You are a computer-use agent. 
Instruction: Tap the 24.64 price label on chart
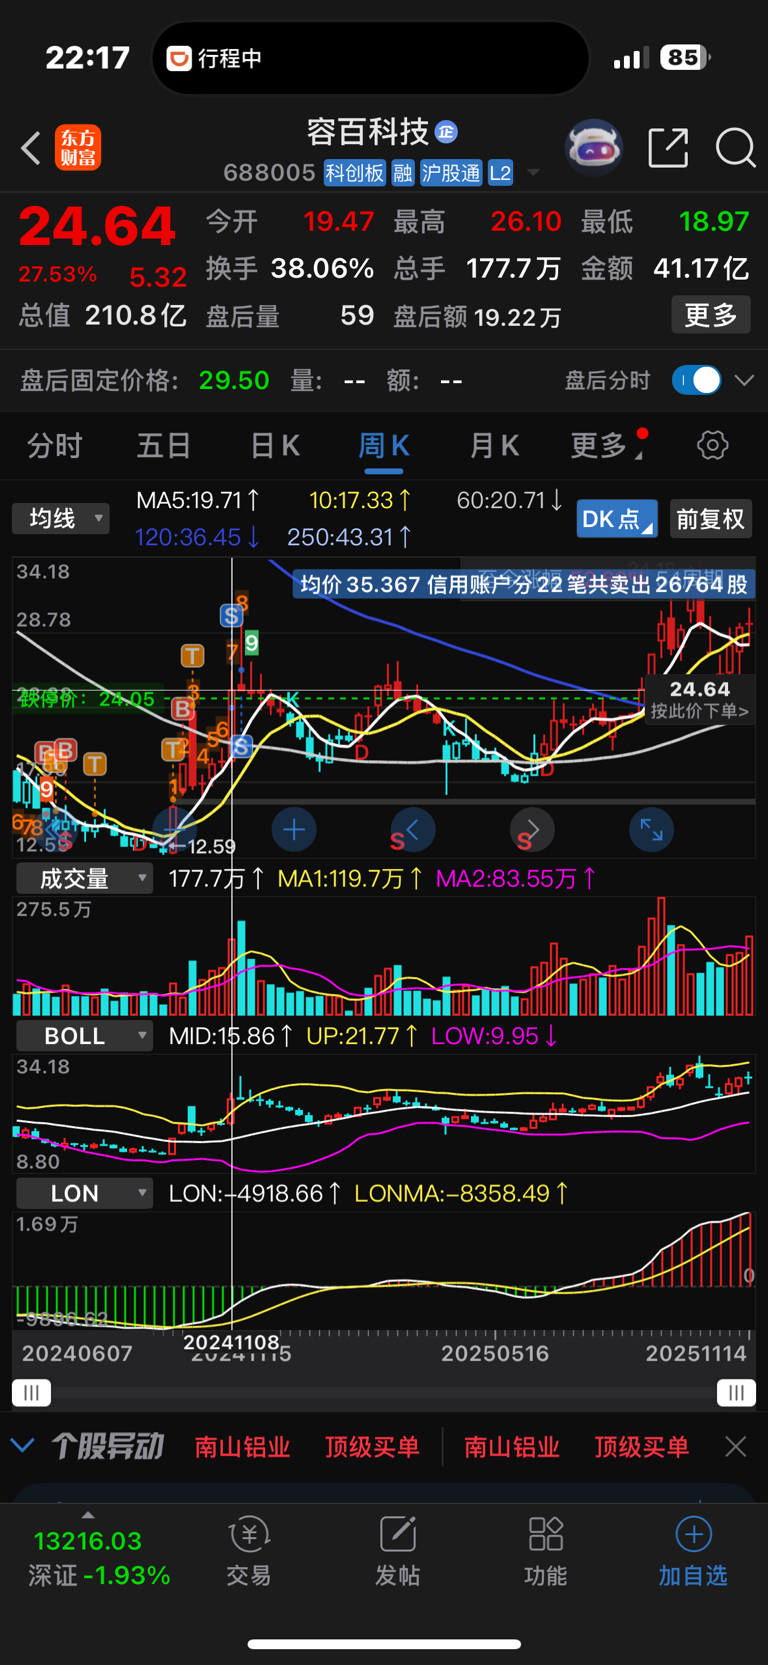coord(700,689)
